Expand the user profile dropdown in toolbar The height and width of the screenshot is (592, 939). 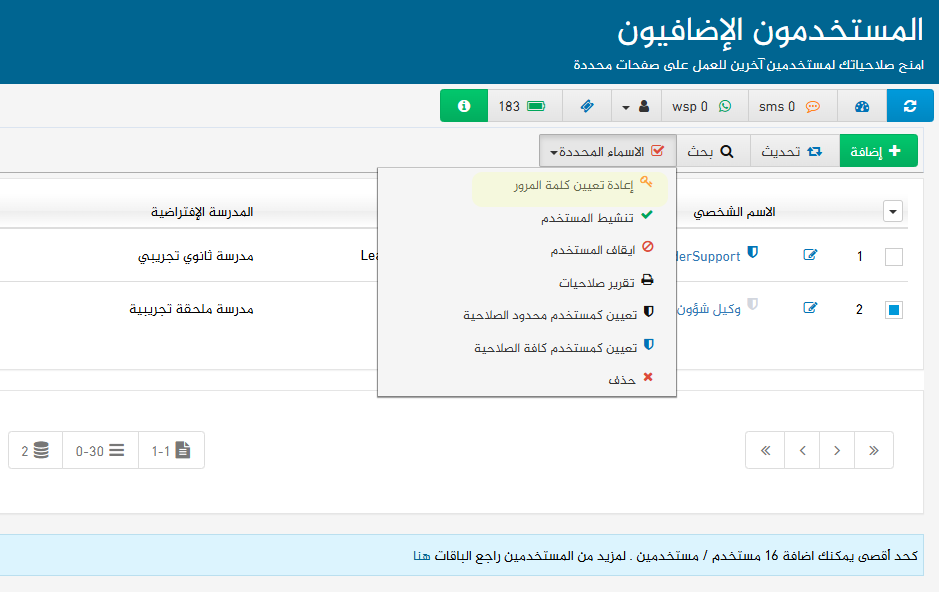pos(634,106)
